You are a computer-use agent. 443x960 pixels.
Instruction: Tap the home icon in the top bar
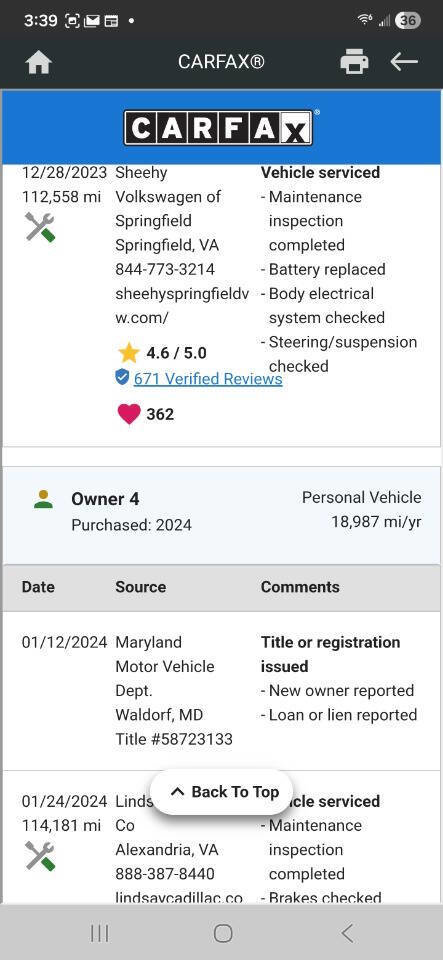(38, 62)
